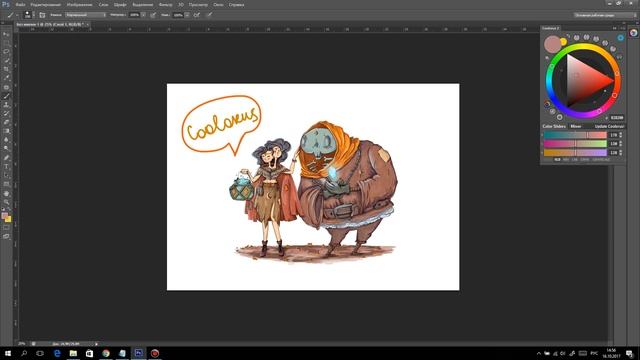640x360 pixels.
Task: Change screen mode icon at toolbar bottom
Action: [6, 236]
